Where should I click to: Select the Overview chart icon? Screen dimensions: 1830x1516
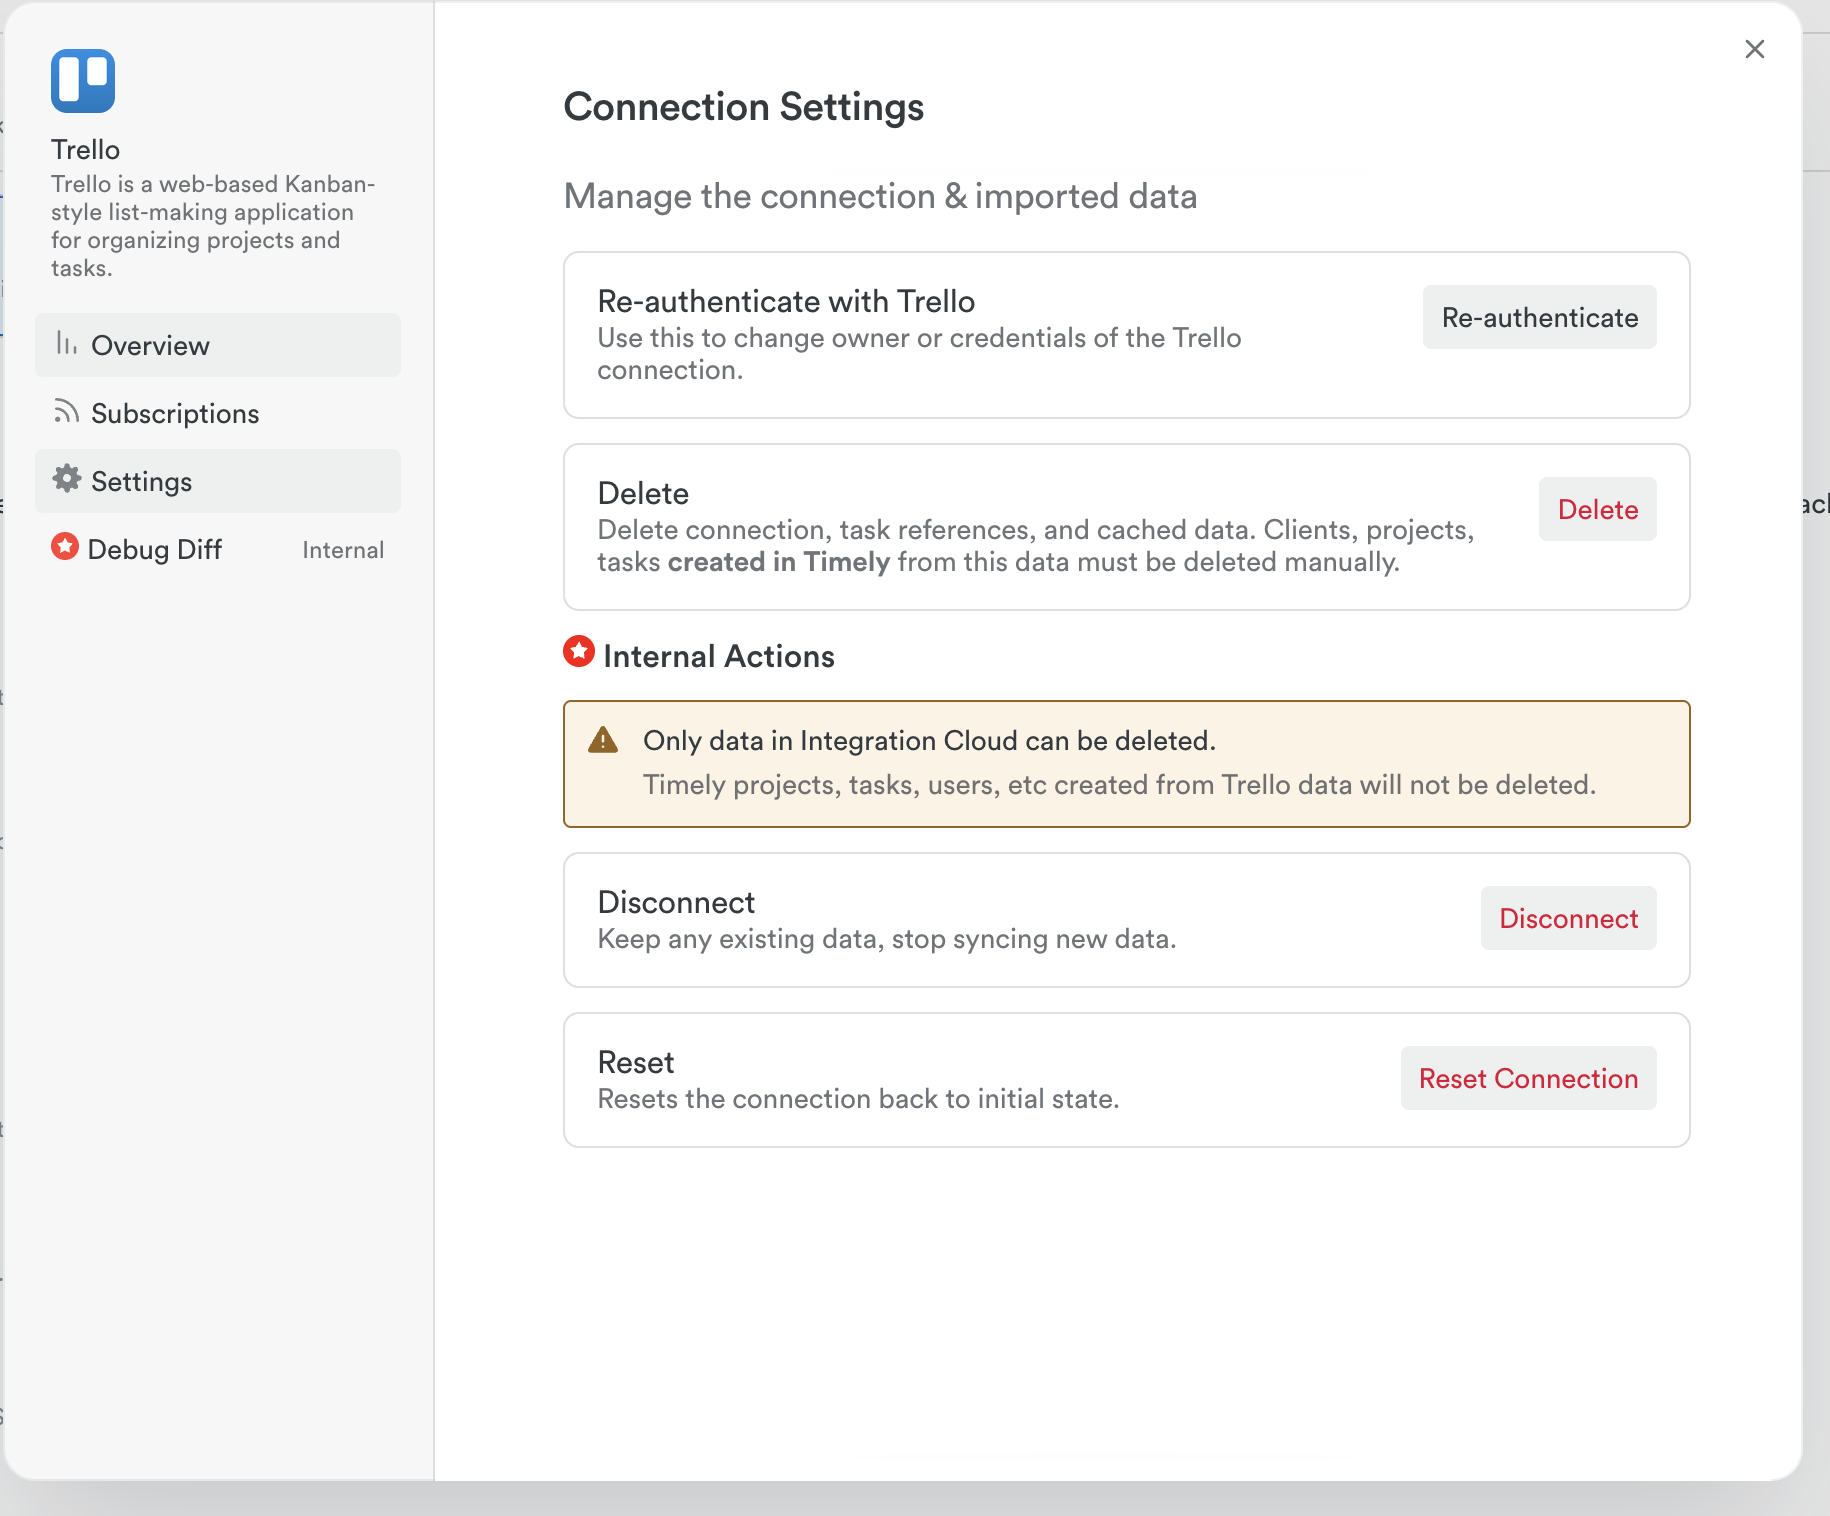pyautogui.click(x=65, y=344)
